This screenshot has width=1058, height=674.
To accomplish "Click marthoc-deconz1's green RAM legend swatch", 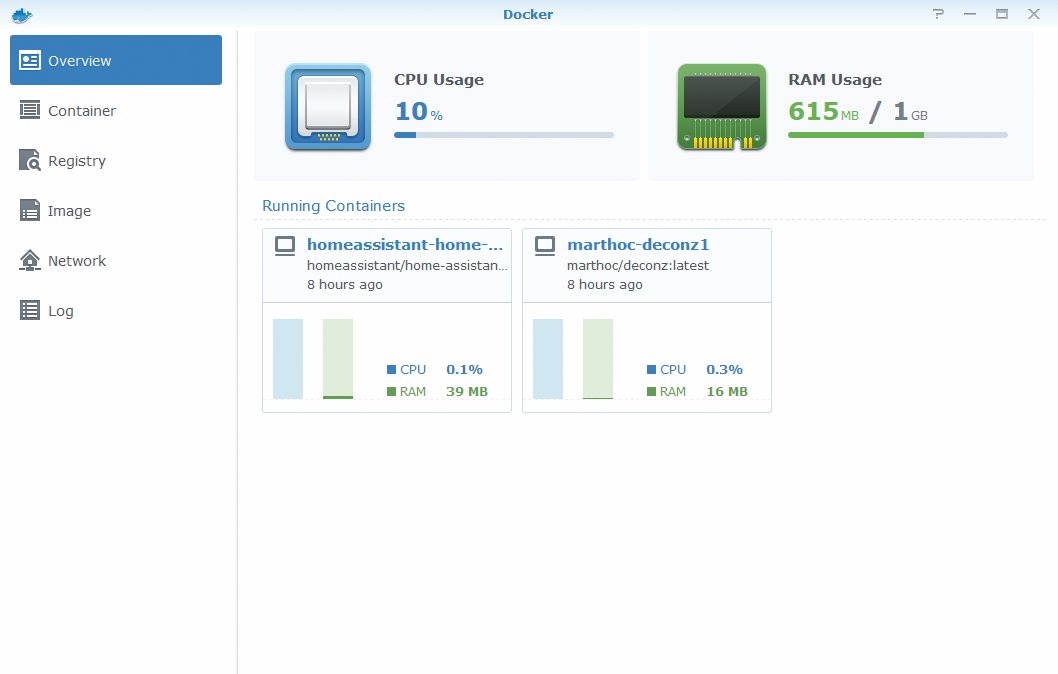I will tap(651, 391).
